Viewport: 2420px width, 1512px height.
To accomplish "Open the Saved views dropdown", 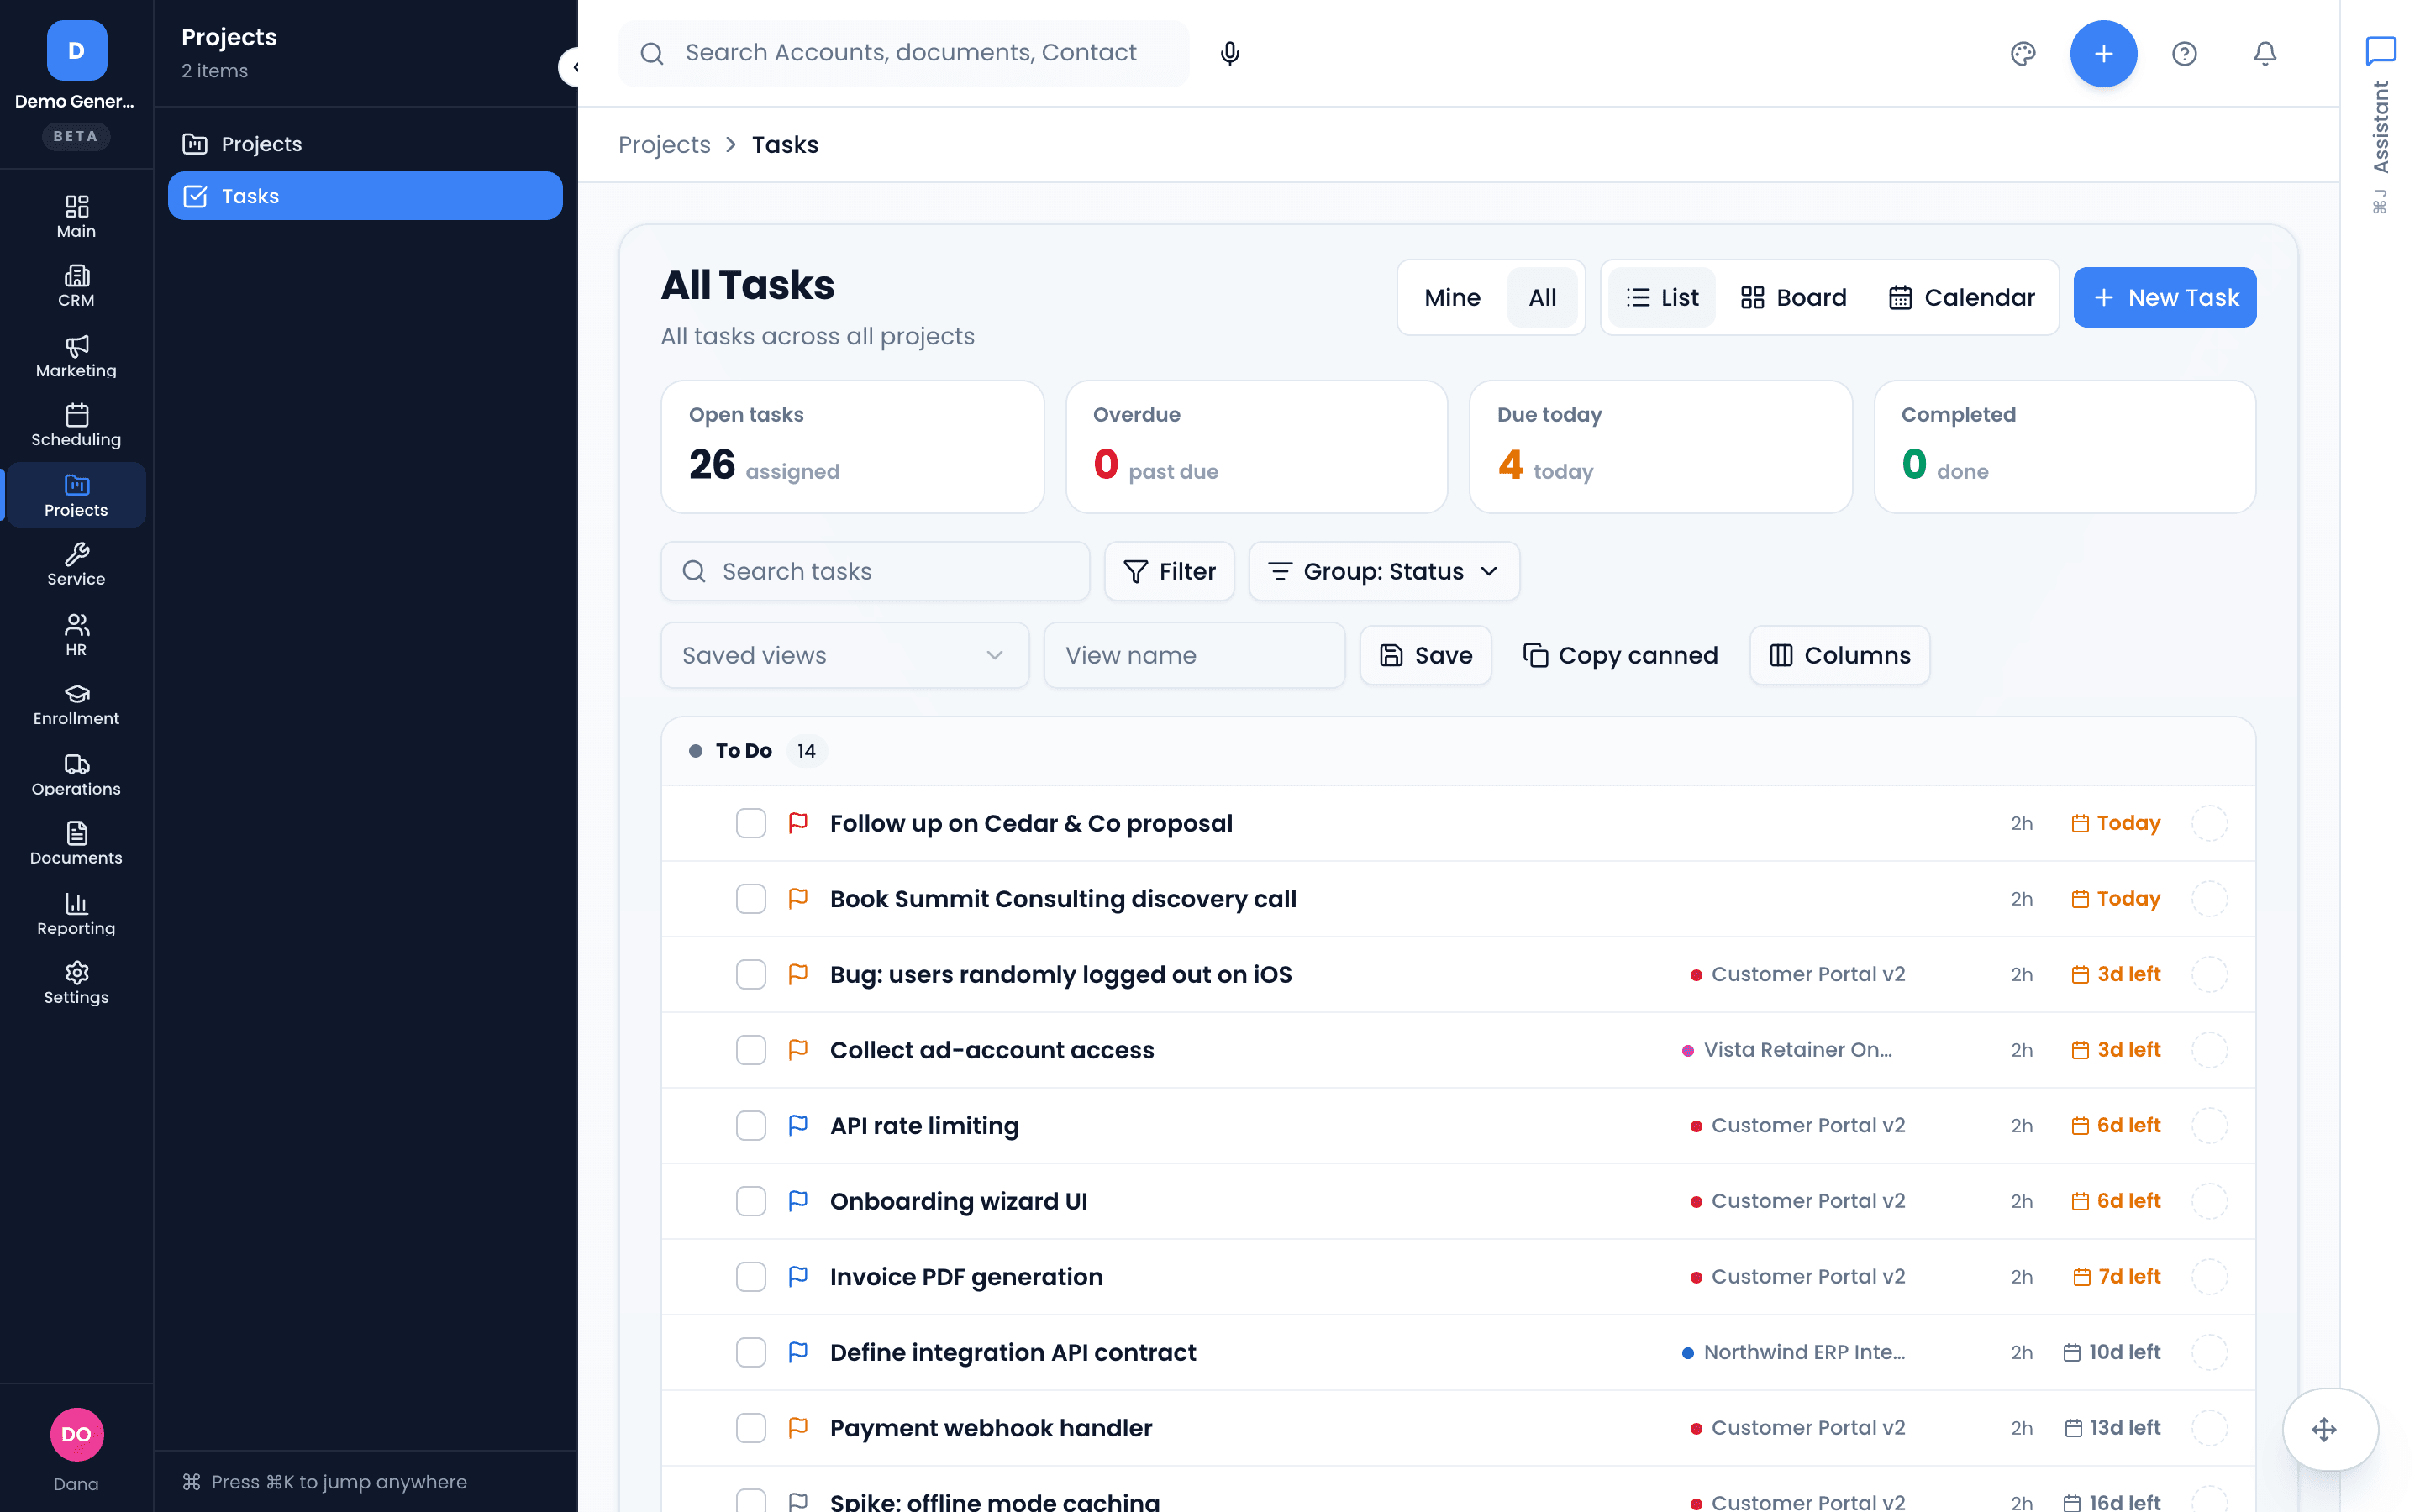I will 845,655.
